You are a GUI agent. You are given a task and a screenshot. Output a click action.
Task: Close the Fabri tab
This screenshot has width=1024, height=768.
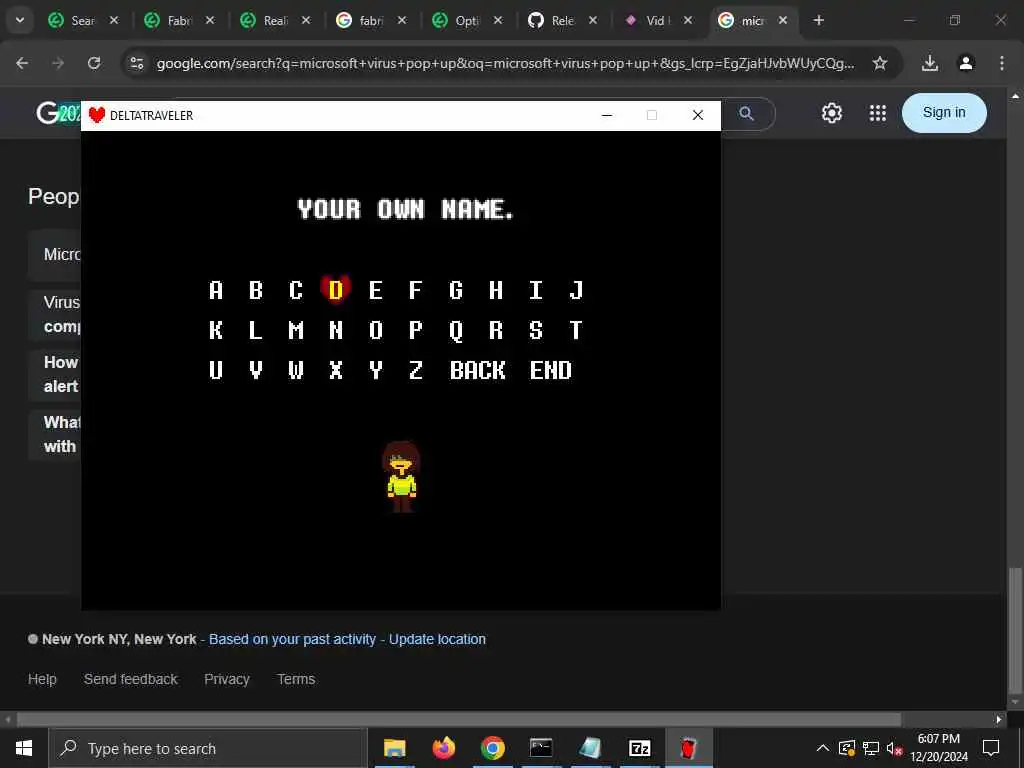(210, 20)
